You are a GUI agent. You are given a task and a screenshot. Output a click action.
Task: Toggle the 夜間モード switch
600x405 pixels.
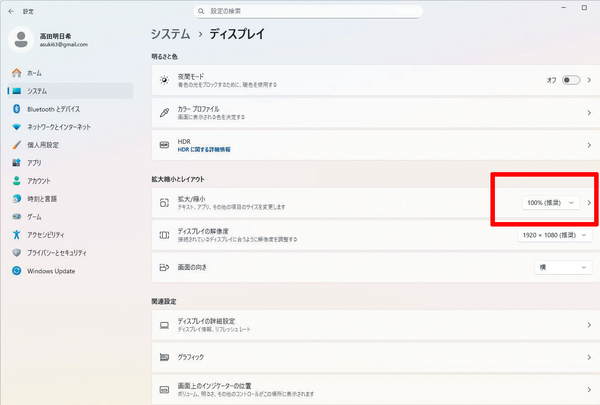571,80
